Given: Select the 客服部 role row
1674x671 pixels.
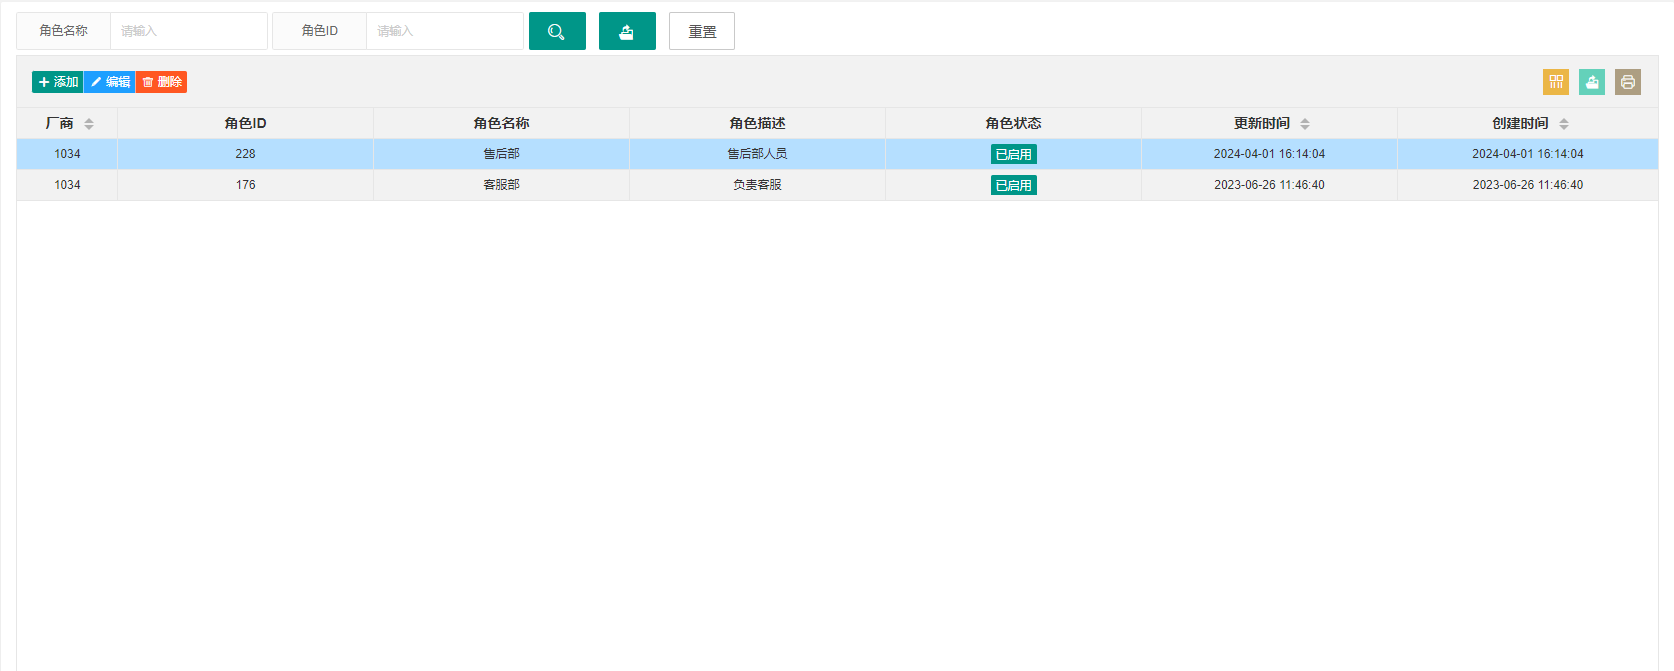Looking at the screenshot, I should click(x=837, y=185).
